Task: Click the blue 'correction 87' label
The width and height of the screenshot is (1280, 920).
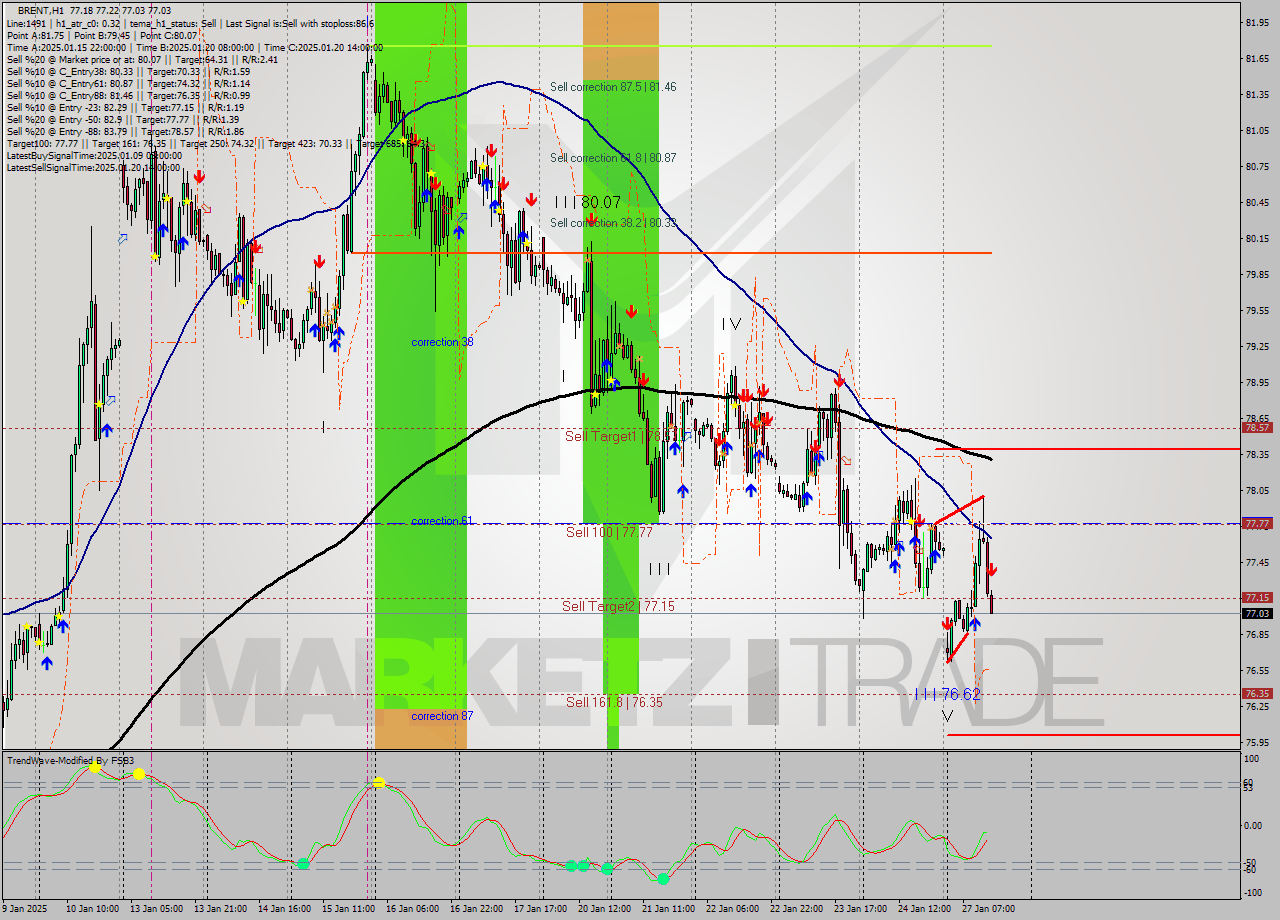Action: click(442, 716)
